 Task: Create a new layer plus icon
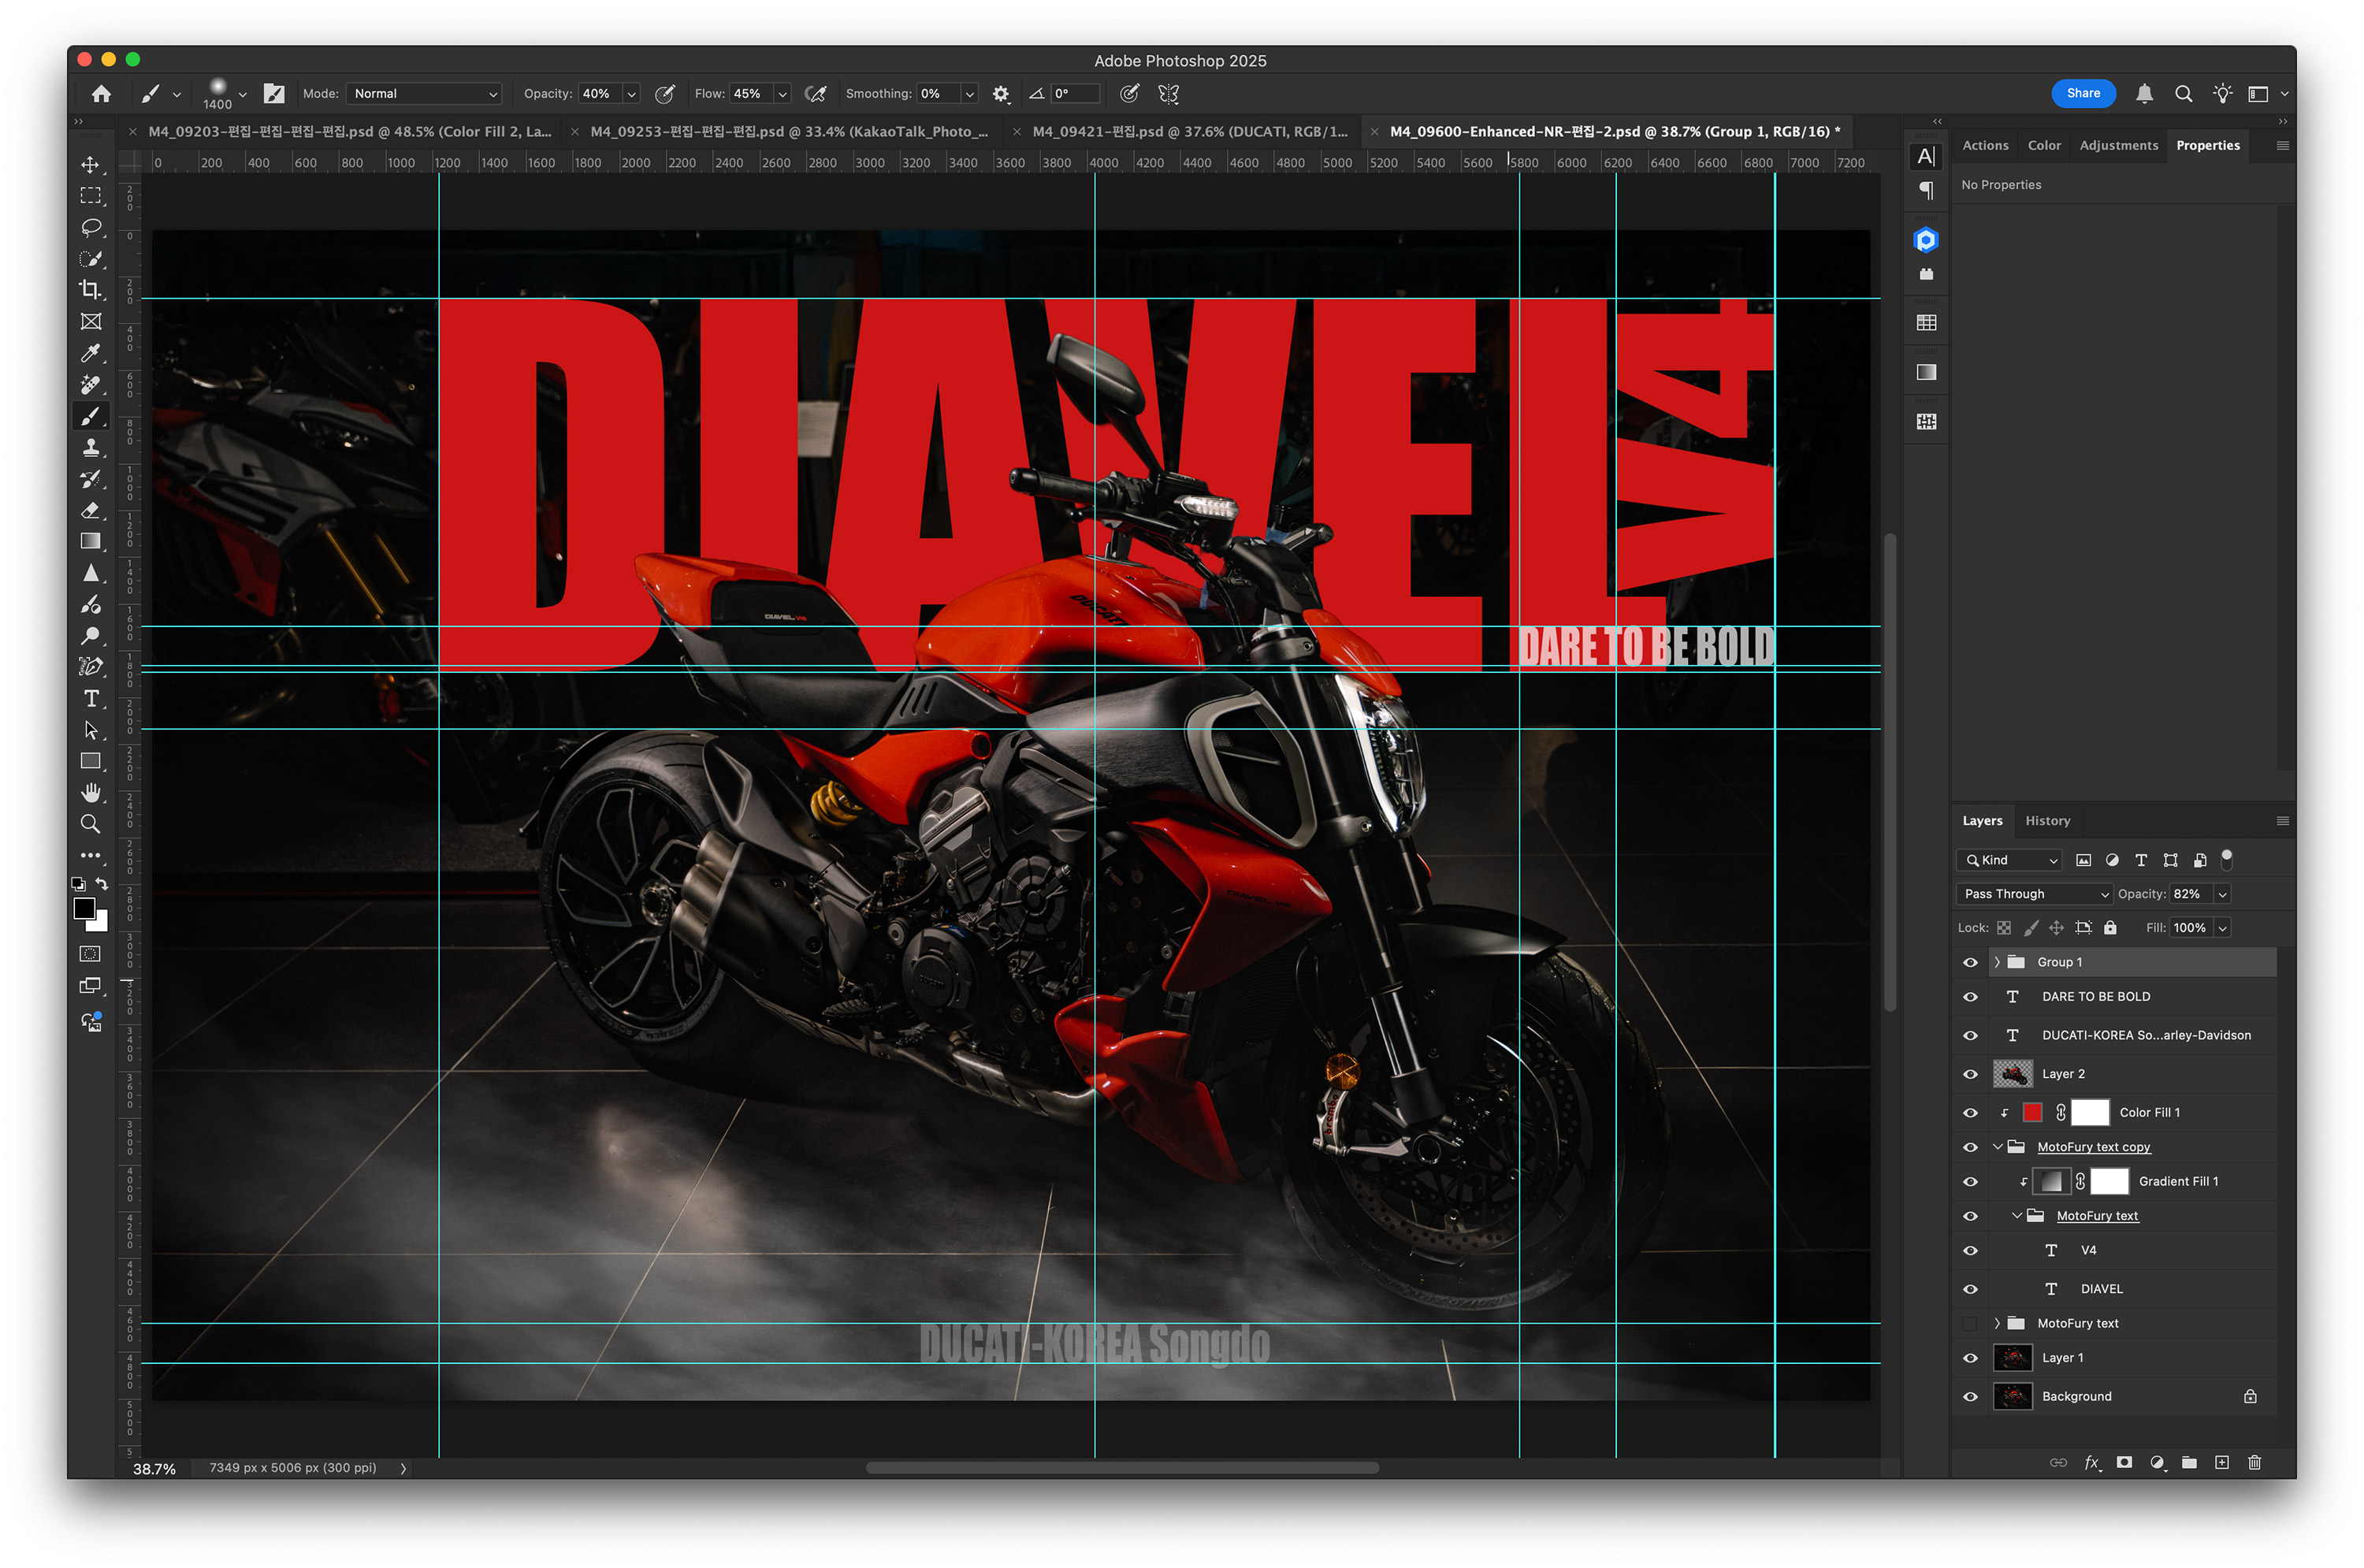coord(2222,1463)
